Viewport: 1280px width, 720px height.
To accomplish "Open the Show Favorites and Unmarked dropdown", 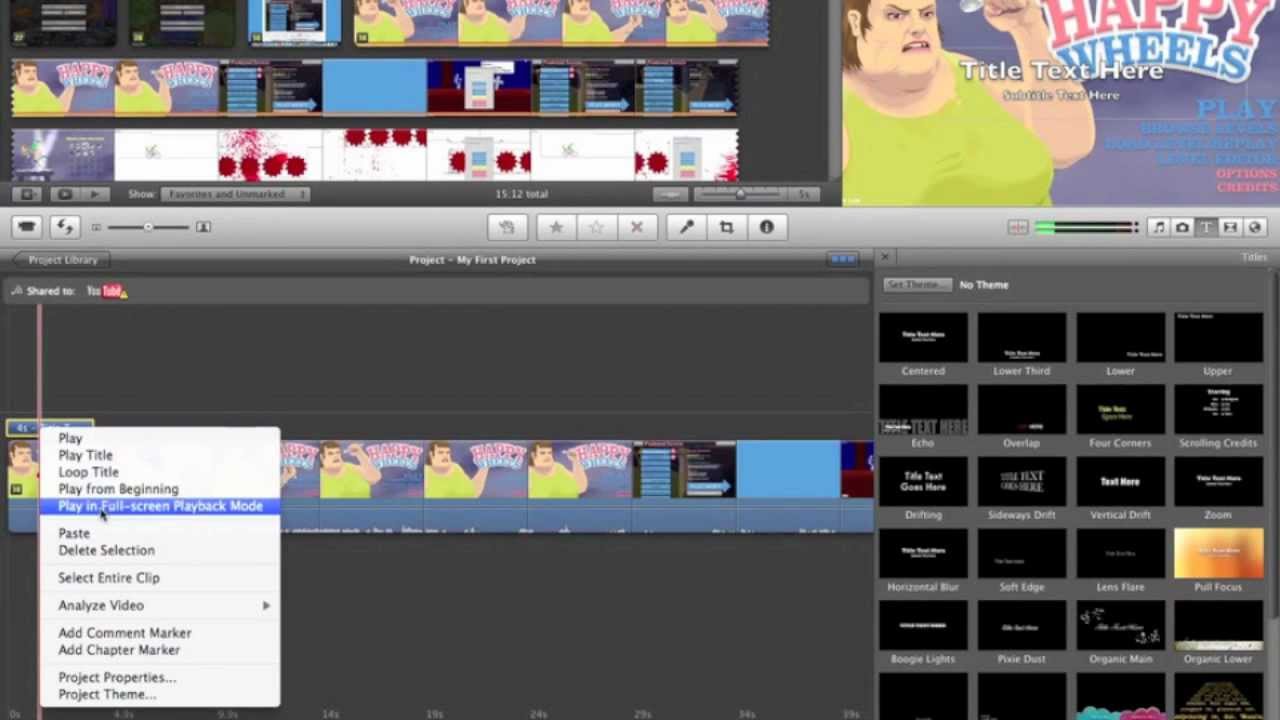I will (234, 194).
